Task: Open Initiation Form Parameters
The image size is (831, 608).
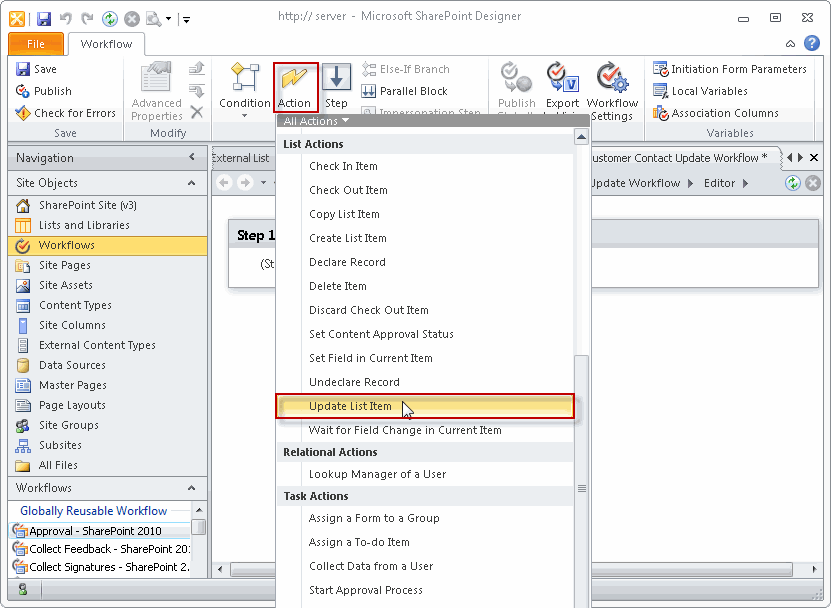Action: (x=731, y=69)
